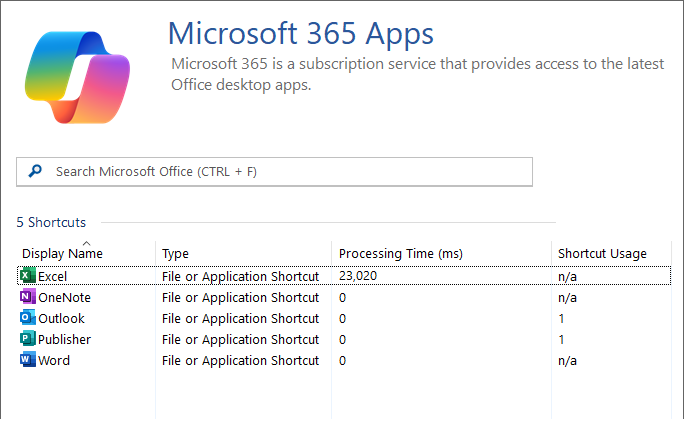Viewport: 684px width, 421px height.
Task: Click the Publisher app icon
Action: click(x=28, y=339)
